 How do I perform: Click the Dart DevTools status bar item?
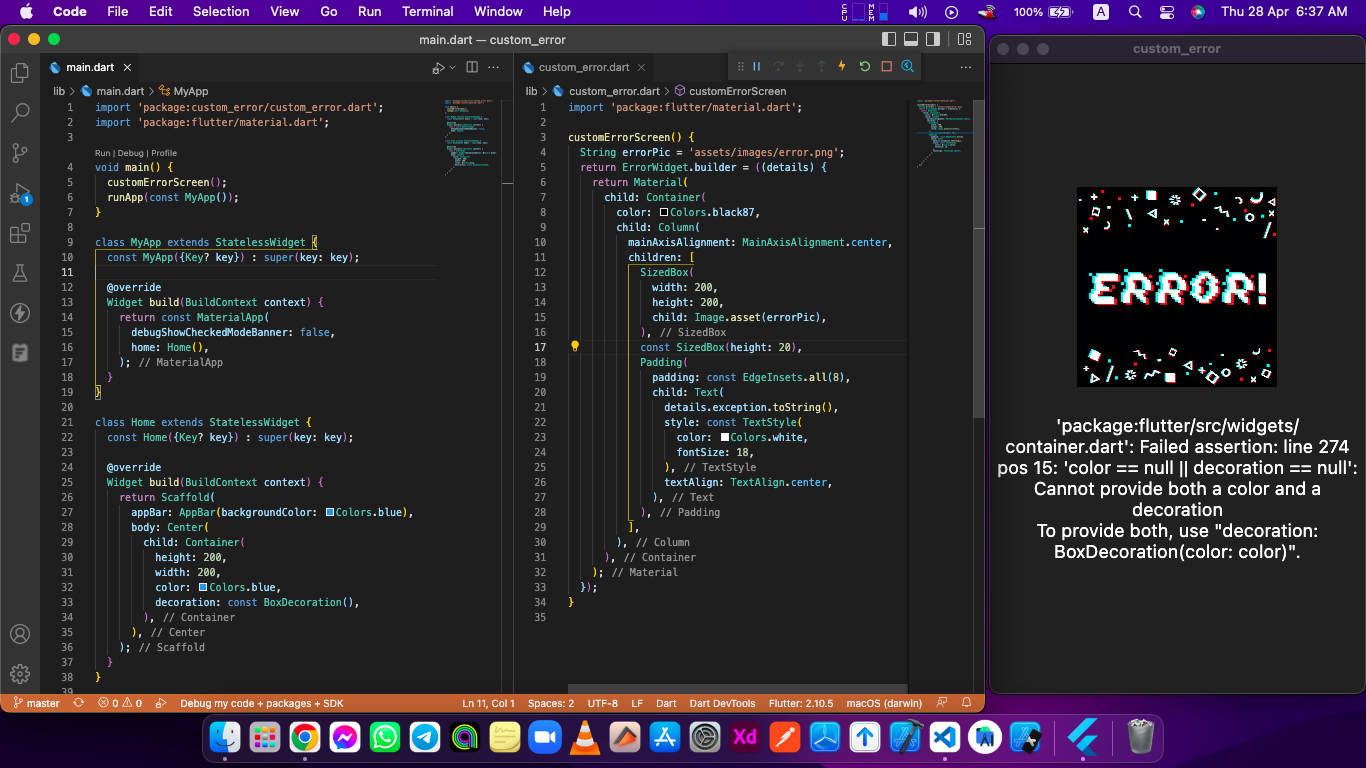click(x=723, y=703)
